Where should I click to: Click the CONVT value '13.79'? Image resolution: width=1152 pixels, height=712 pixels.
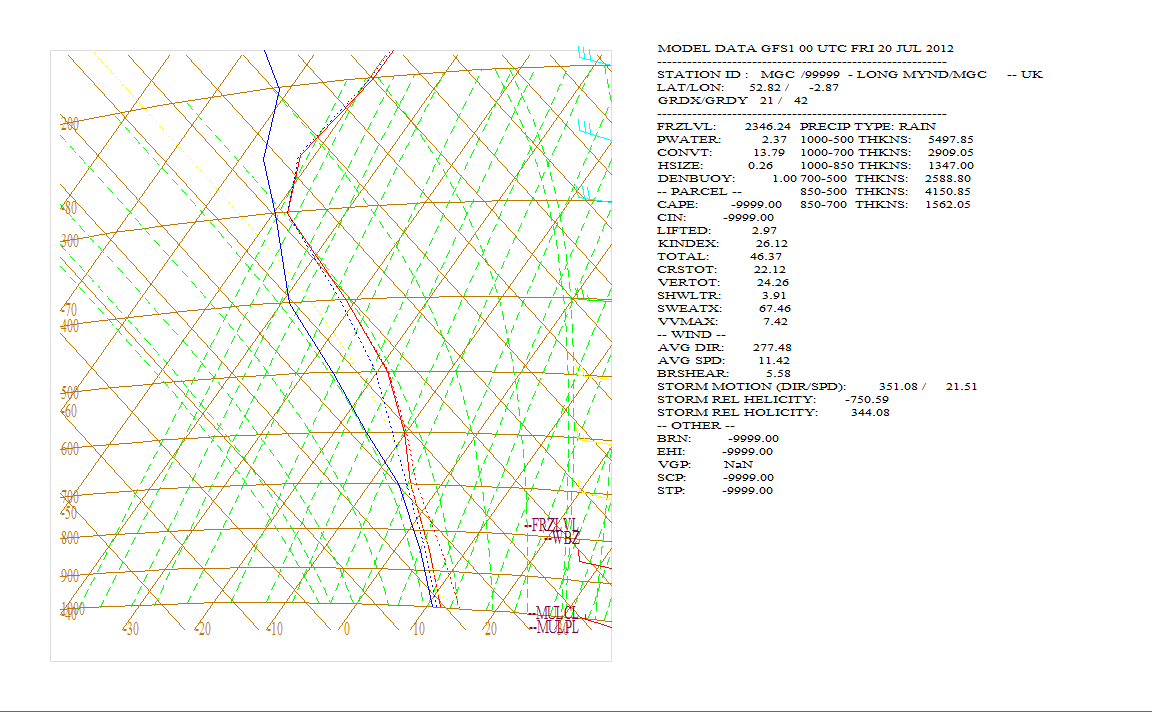click(769, 153)
